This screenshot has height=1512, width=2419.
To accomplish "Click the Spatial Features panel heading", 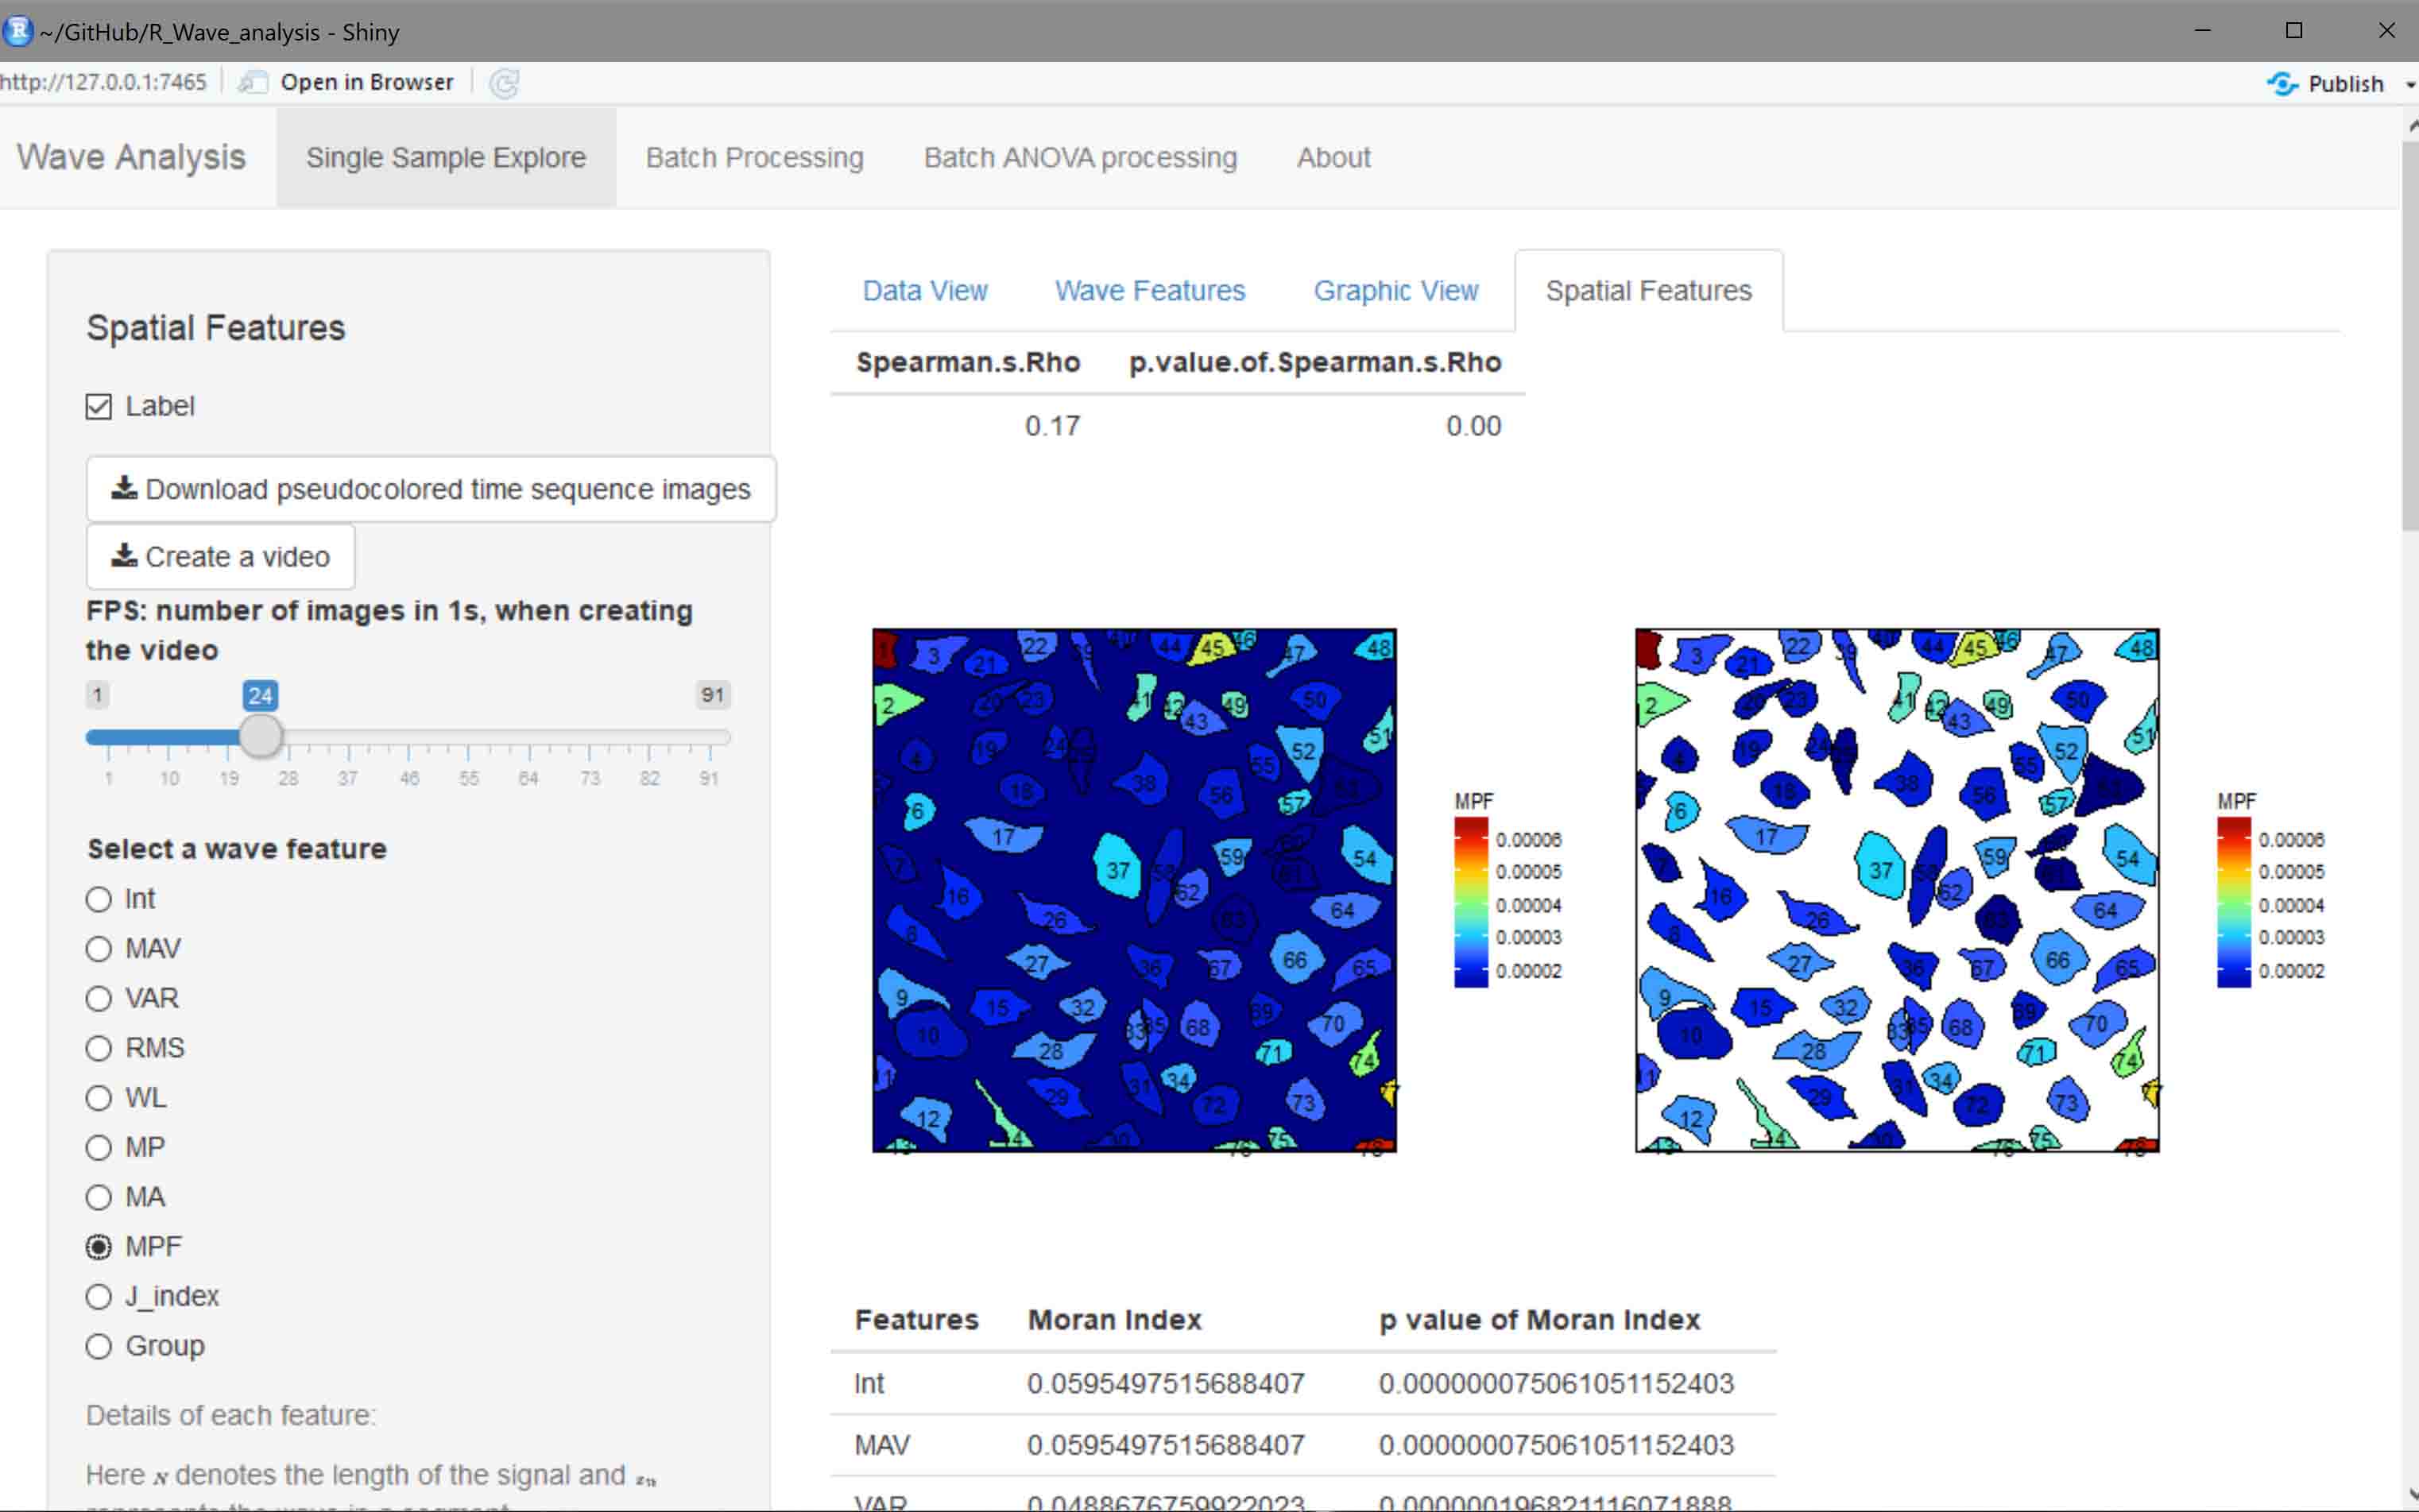I will (216, 328).
